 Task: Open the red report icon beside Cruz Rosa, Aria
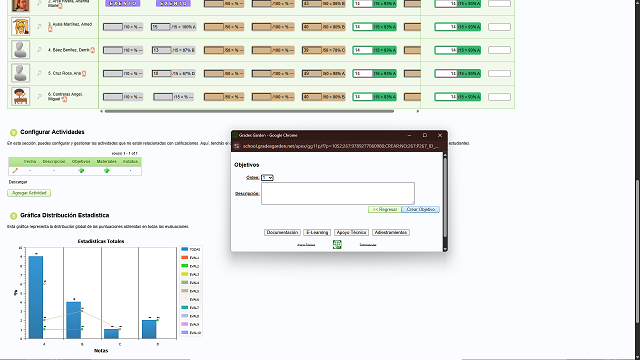point(84,73)
